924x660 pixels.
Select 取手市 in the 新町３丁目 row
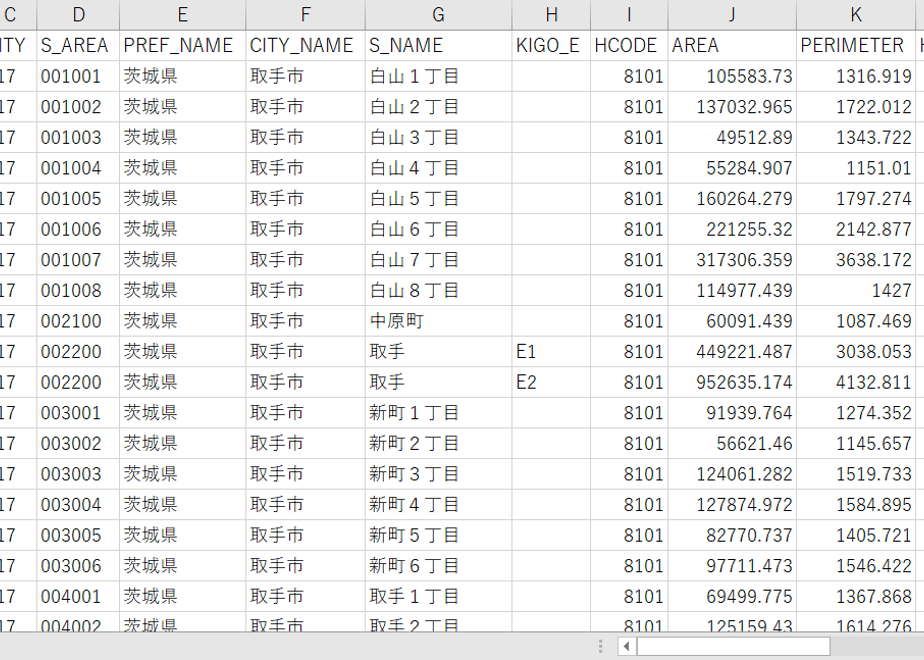[x=305, y=474]
